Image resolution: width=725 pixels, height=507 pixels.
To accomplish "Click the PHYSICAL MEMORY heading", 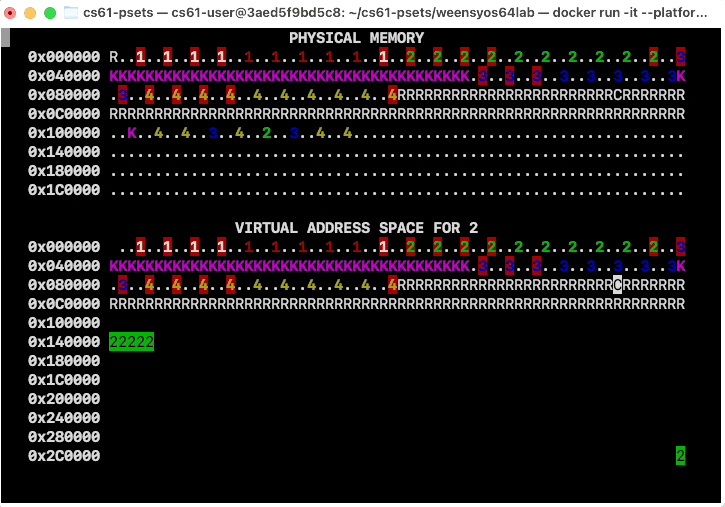I will pyautogui.click(x=356, y=38).
